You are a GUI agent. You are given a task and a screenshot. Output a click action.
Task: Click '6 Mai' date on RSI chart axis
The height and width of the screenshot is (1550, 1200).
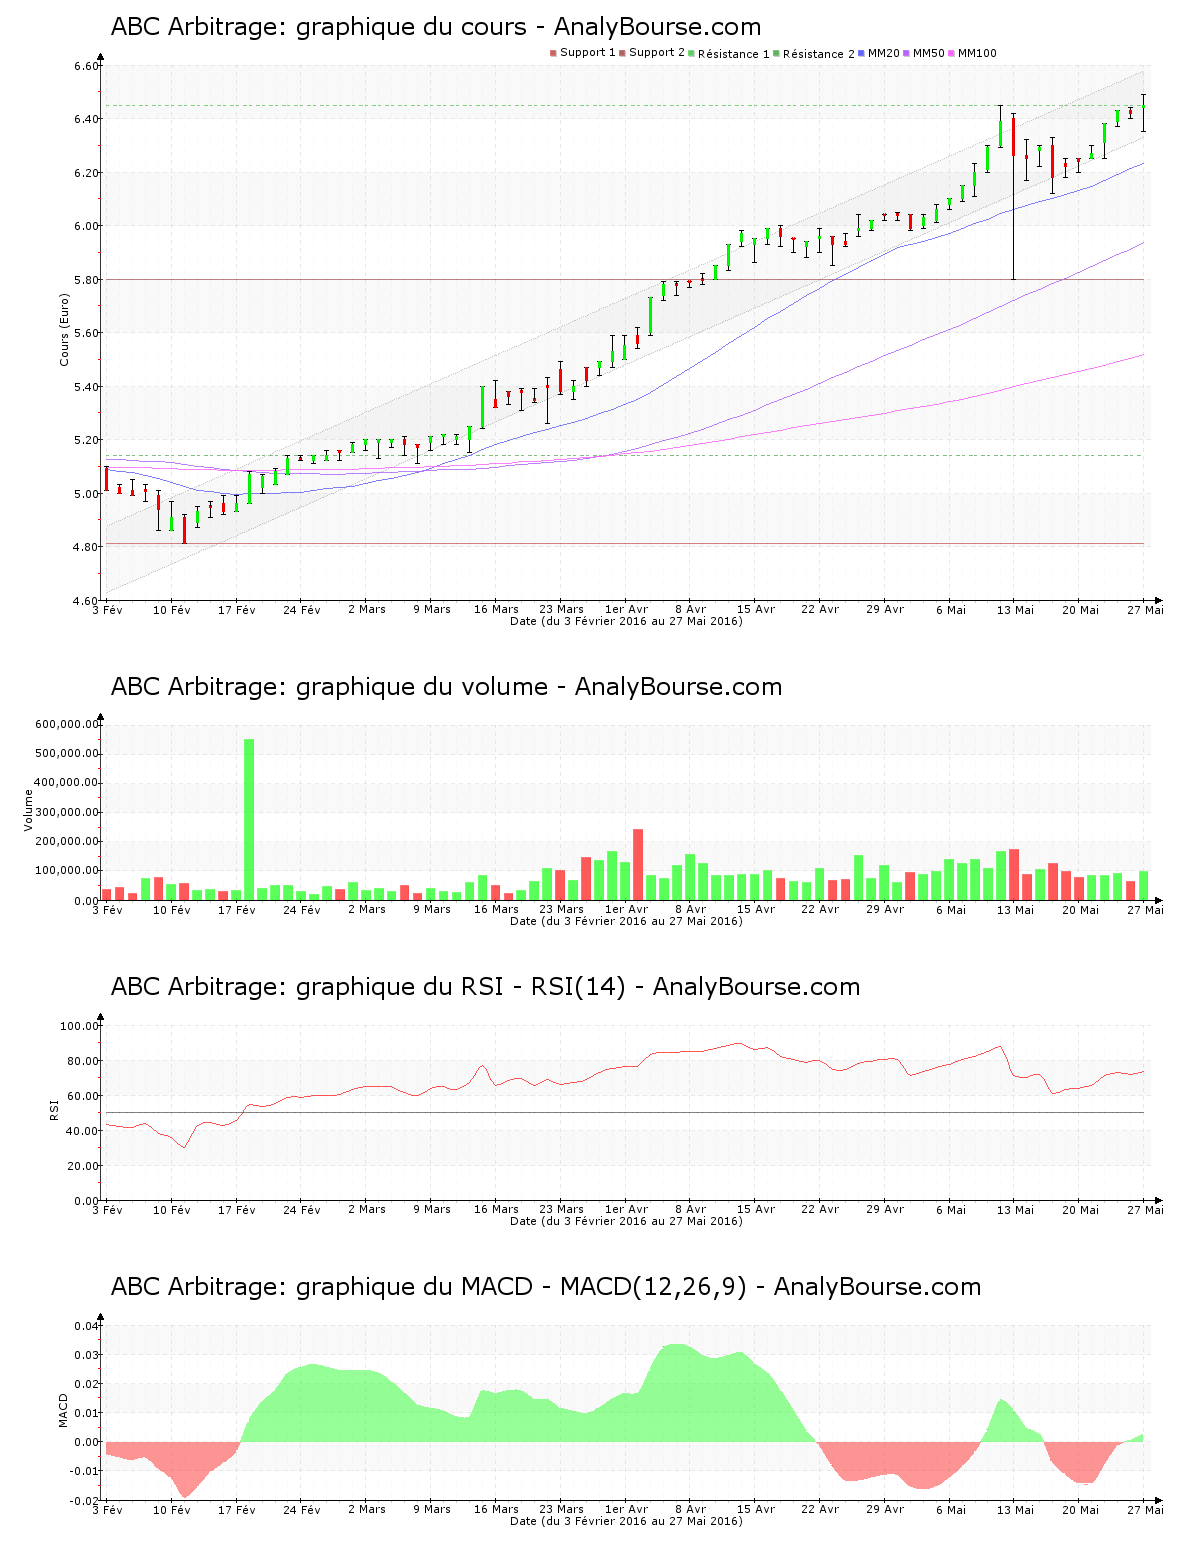pyautogui.click(x=951, y=1209)
